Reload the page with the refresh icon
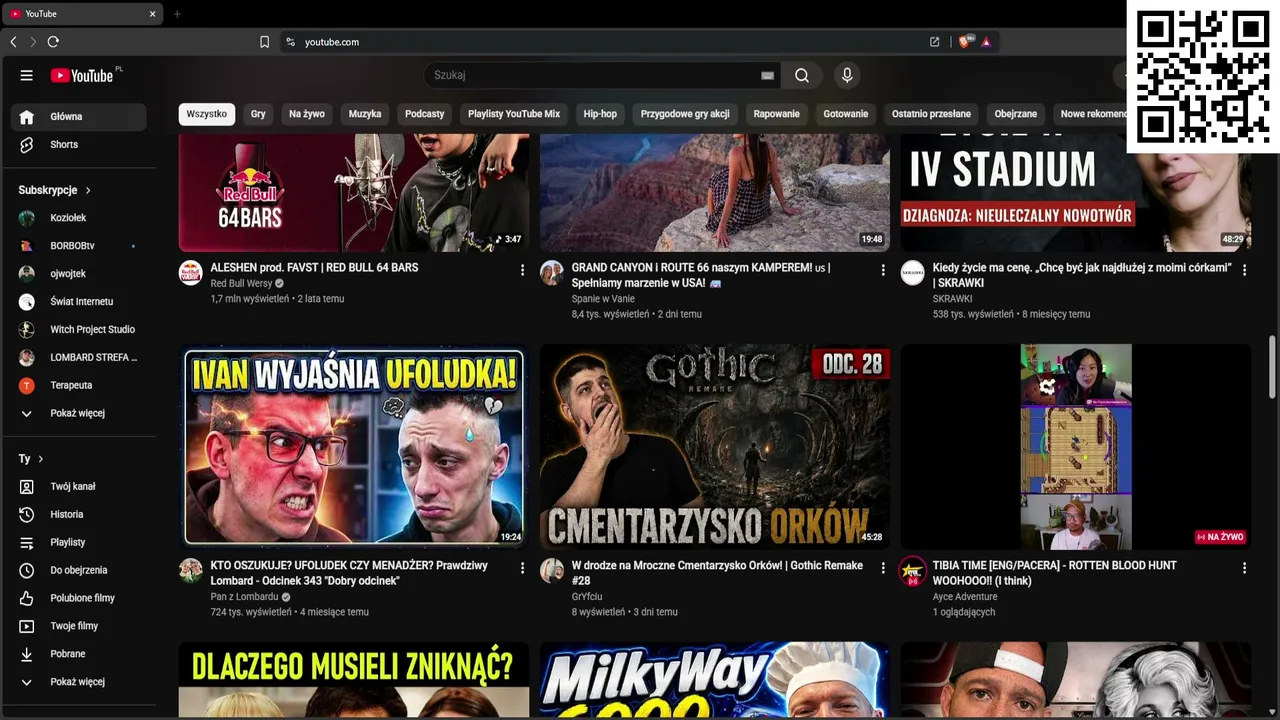The height and width of the screenshot is (720, 1280). pos(53,42)
